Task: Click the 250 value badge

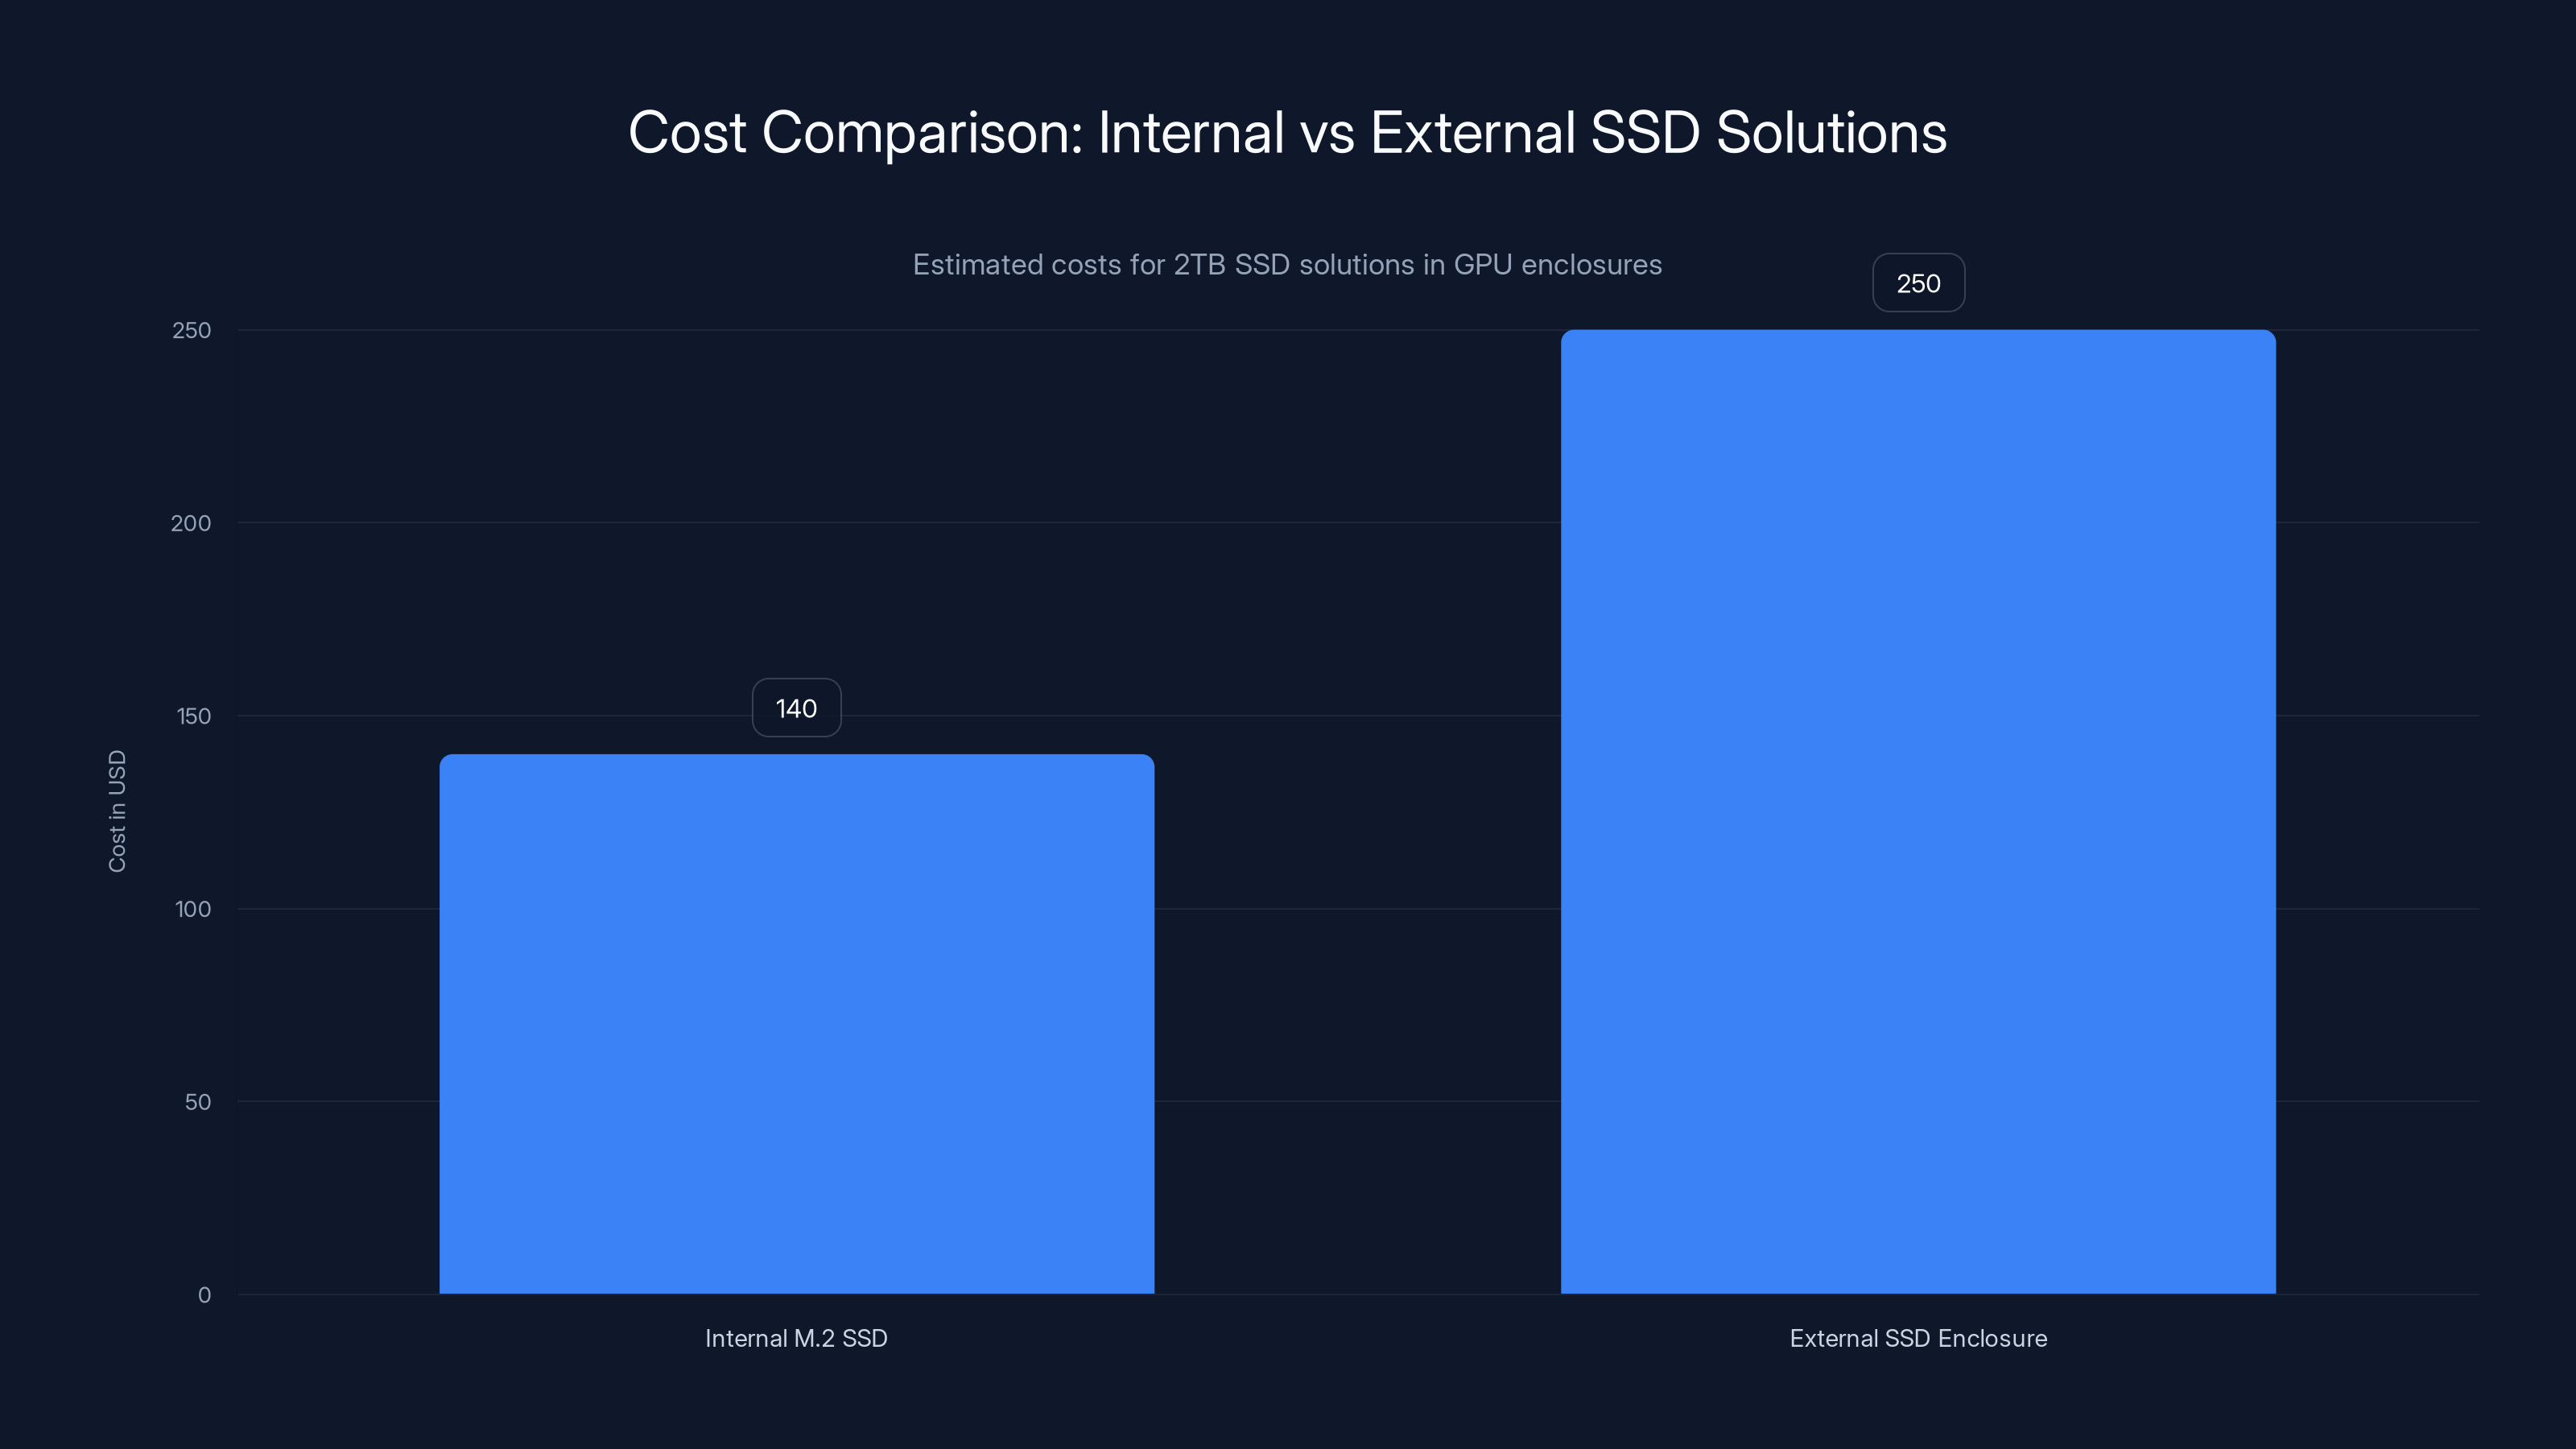Action: 1917,283
